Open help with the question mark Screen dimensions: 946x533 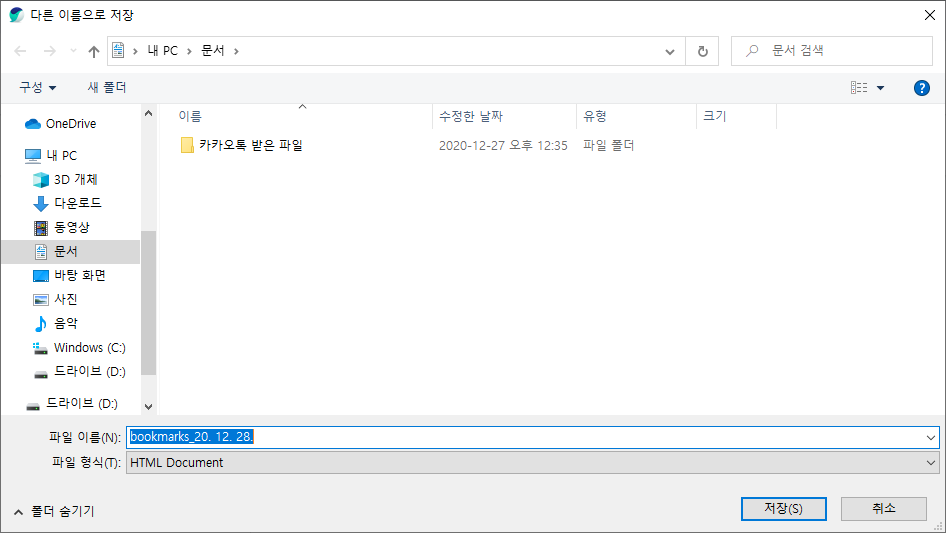pos(921,88)
